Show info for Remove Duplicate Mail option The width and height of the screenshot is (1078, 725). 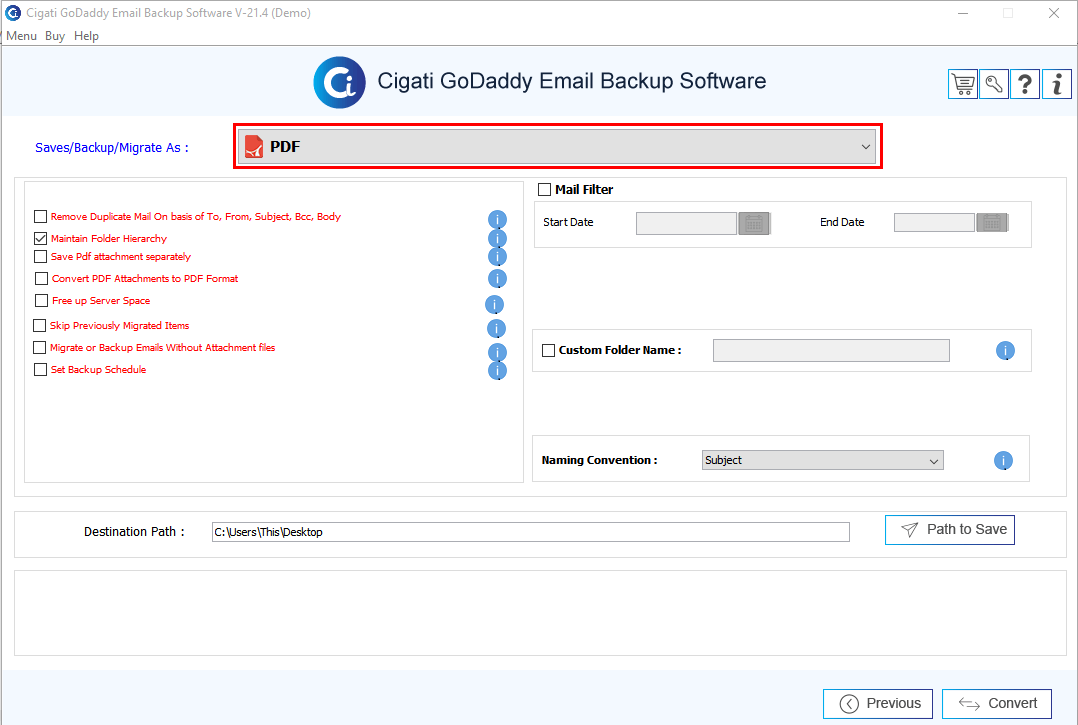[x=497, y=219]
